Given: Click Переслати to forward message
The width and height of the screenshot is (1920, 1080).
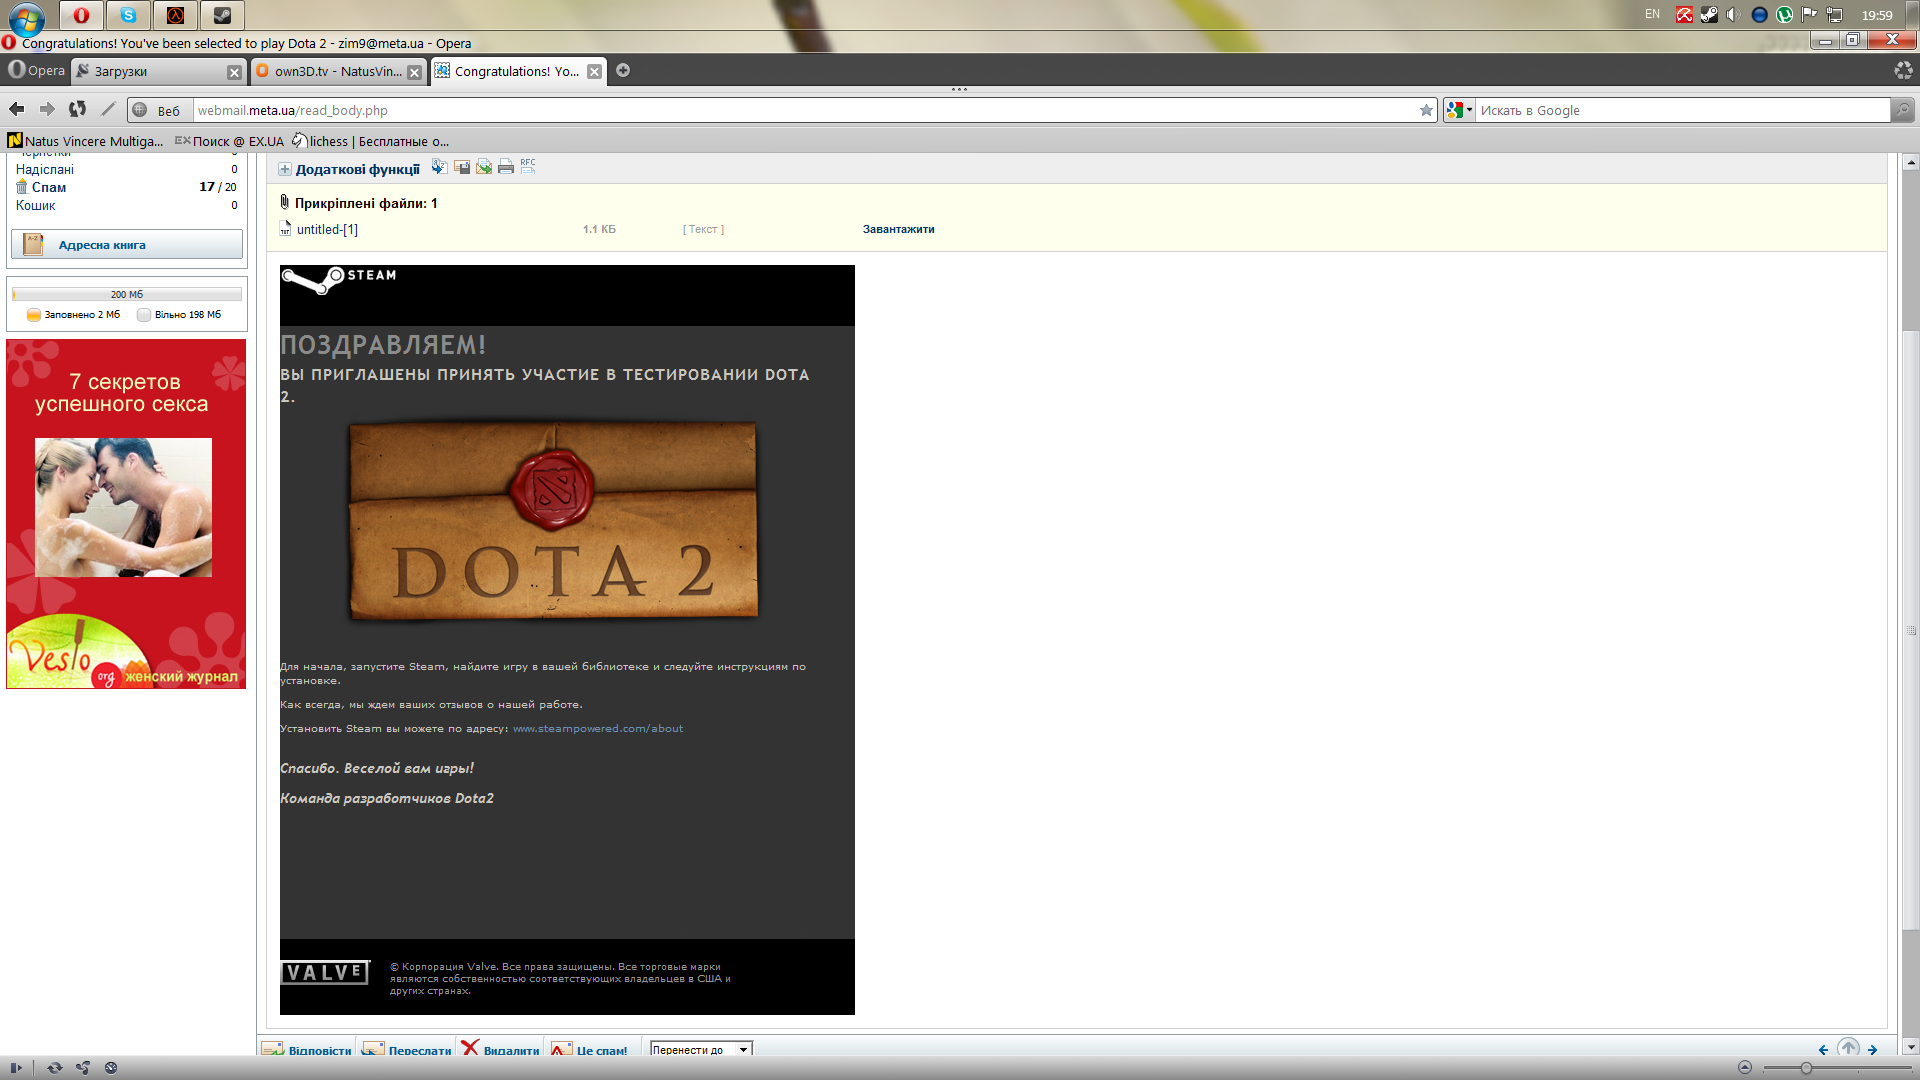Looking at the screenshot, I should (407, 1049).
